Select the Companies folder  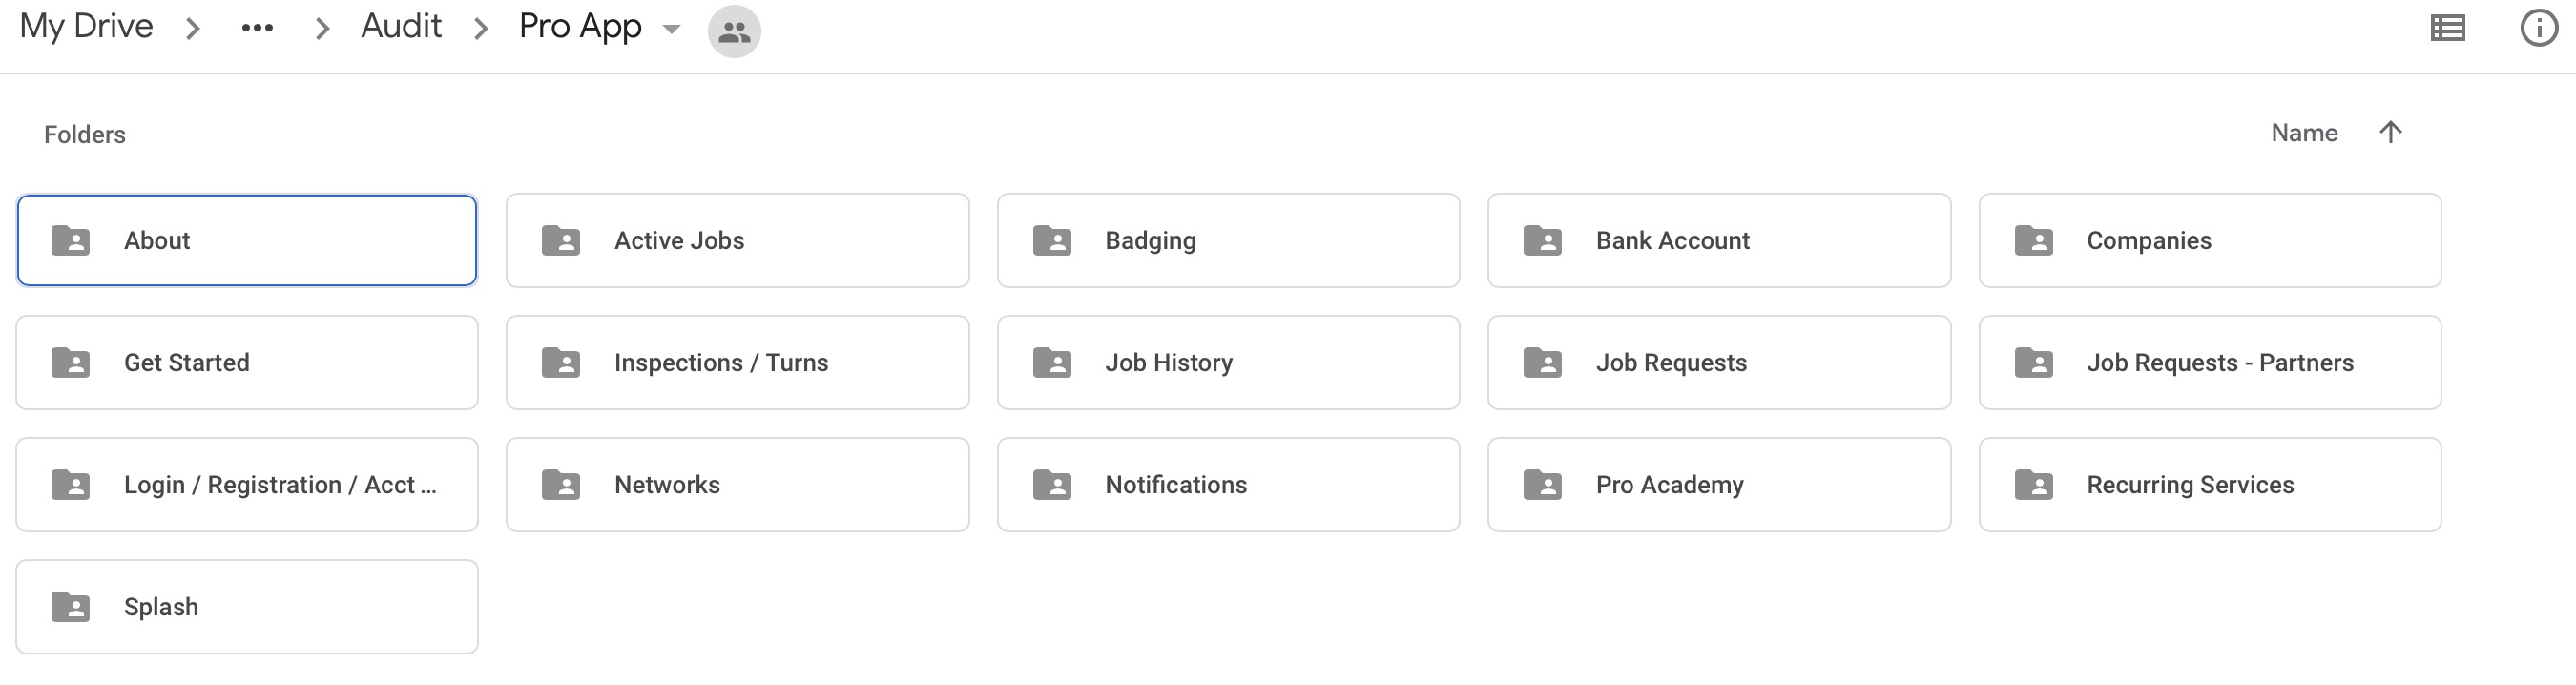(2210, 240)
